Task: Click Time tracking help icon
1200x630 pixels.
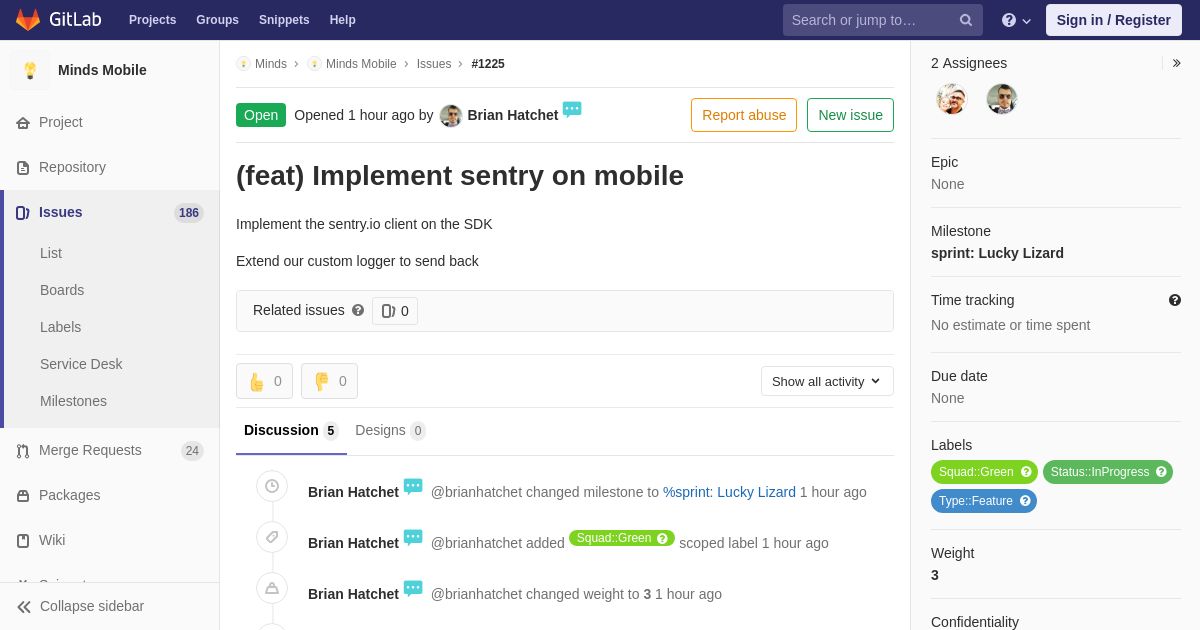Action: (x=1175, y=300)
